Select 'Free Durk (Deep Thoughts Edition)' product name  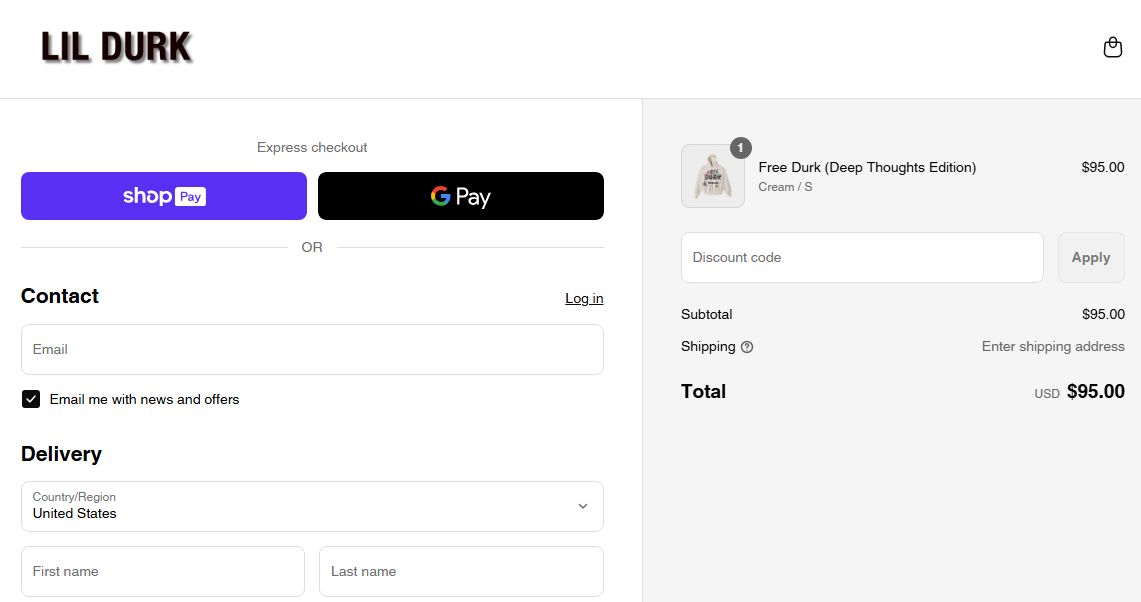[867, 167]
